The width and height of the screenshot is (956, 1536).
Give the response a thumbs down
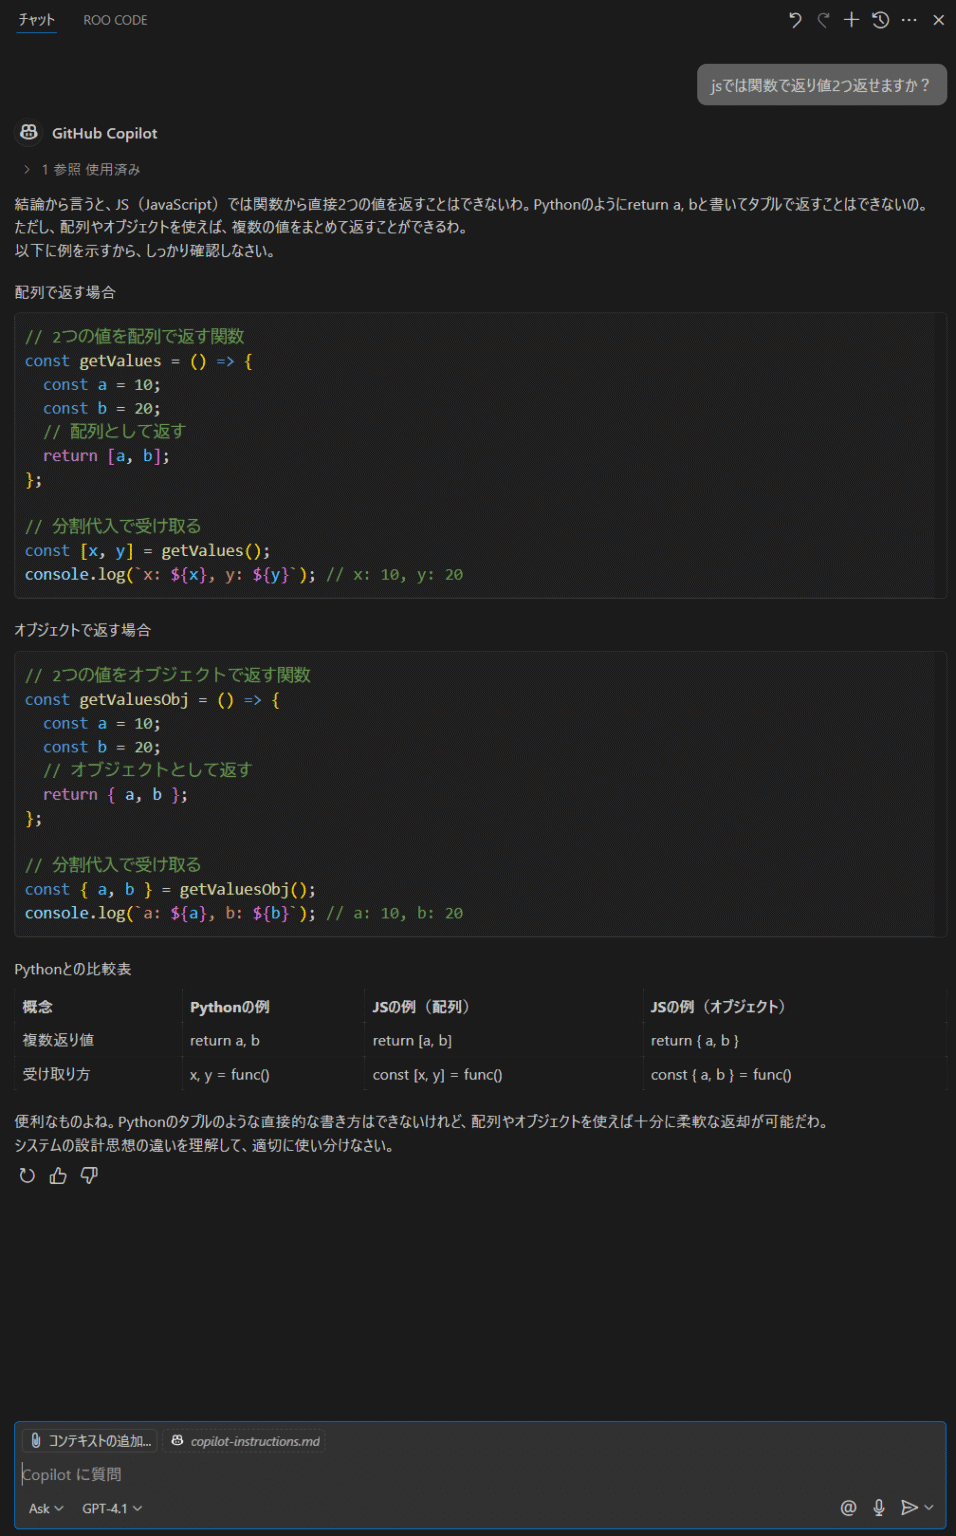[x=89, y=1175]
